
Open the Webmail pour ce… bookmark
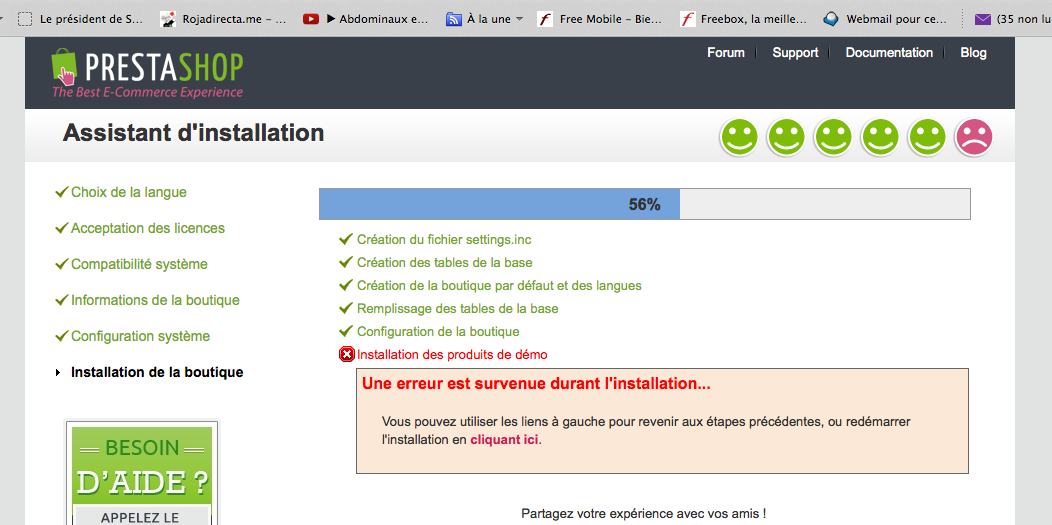[x=886, y=19]
